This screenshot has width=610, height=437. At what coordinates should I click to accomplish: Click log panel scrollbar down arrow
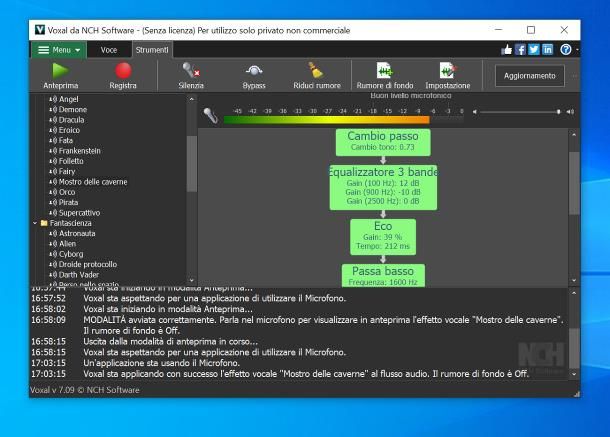[574, 374]
